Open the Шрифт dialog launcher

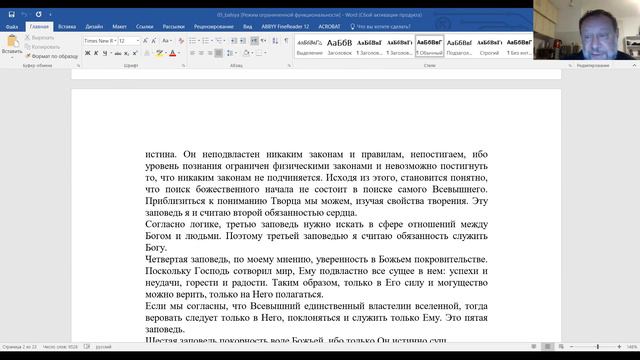click(183, 65)
